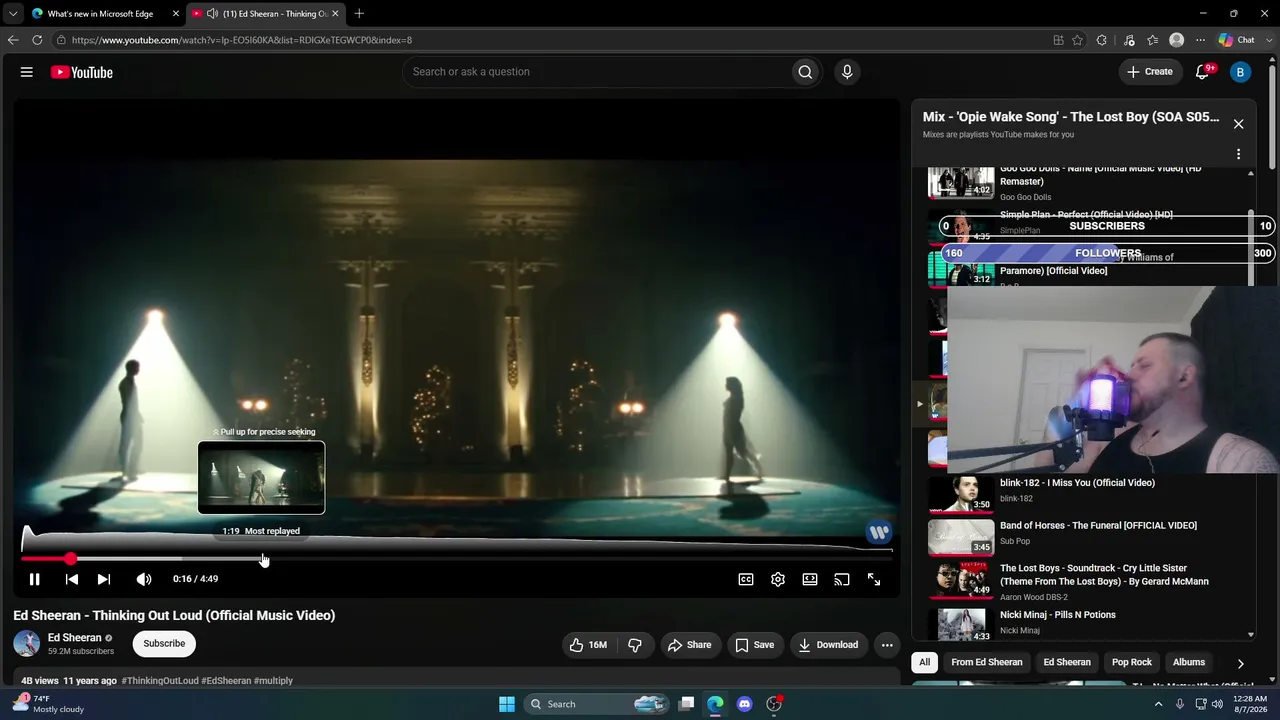Save the video to a playlist
Screen dimensions: 1280x720
point(755,645)
